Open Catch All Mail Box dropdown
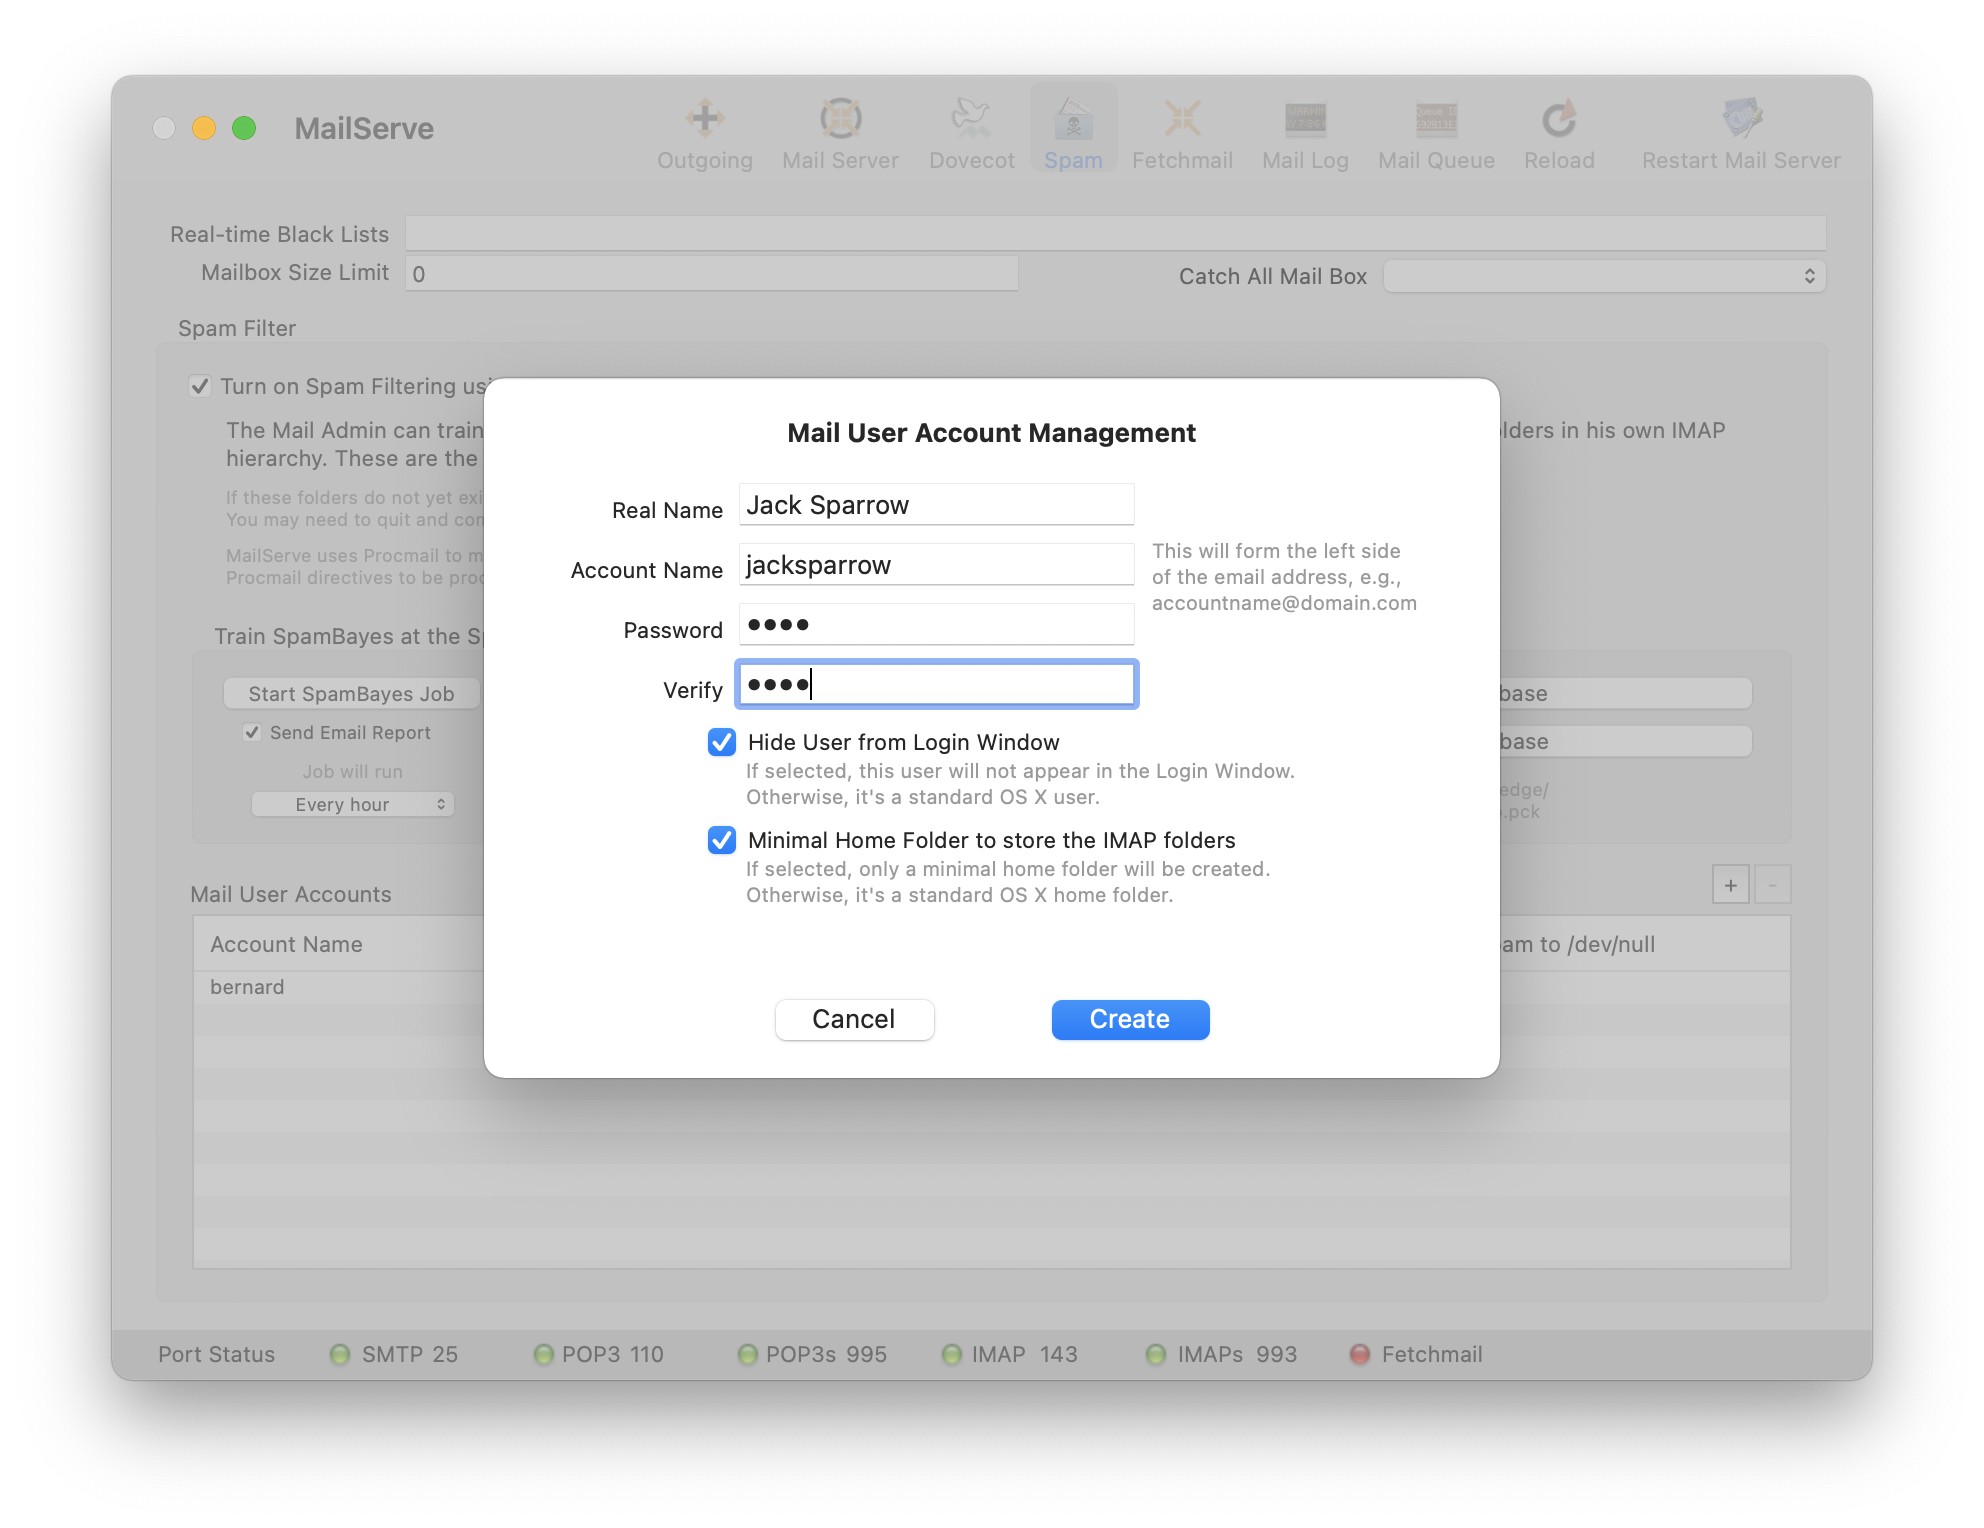 1604,276
